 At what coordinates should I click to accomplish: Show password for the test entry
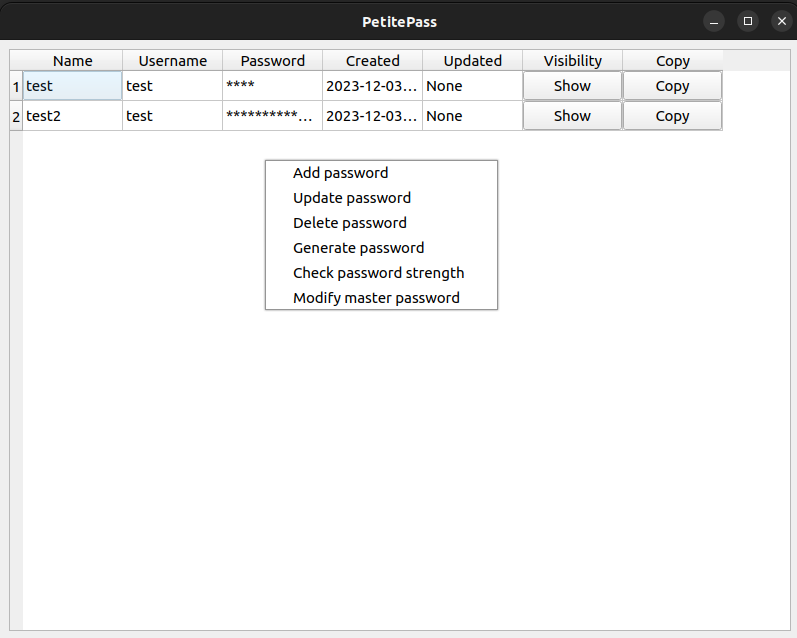tap(572, 86)
